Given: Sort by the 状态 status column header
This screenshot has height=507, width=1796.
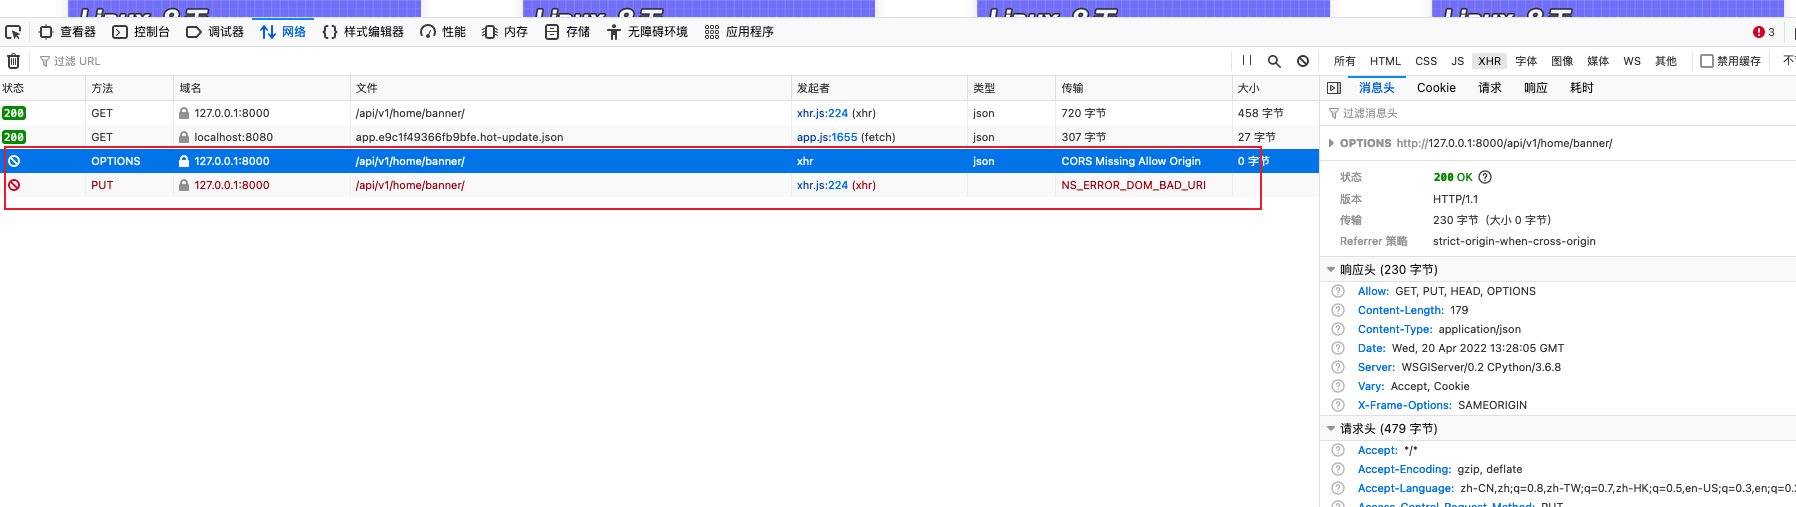Looking at the screenshot, I should (x=42, y=88).
